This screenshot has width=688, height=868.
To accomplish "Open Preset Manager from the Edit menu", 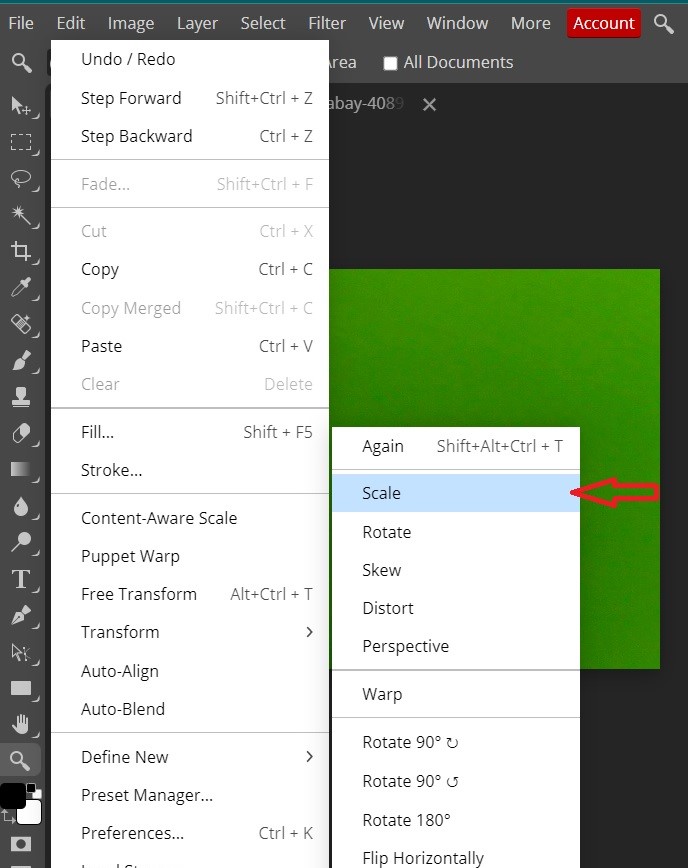I will pos(147,795).
